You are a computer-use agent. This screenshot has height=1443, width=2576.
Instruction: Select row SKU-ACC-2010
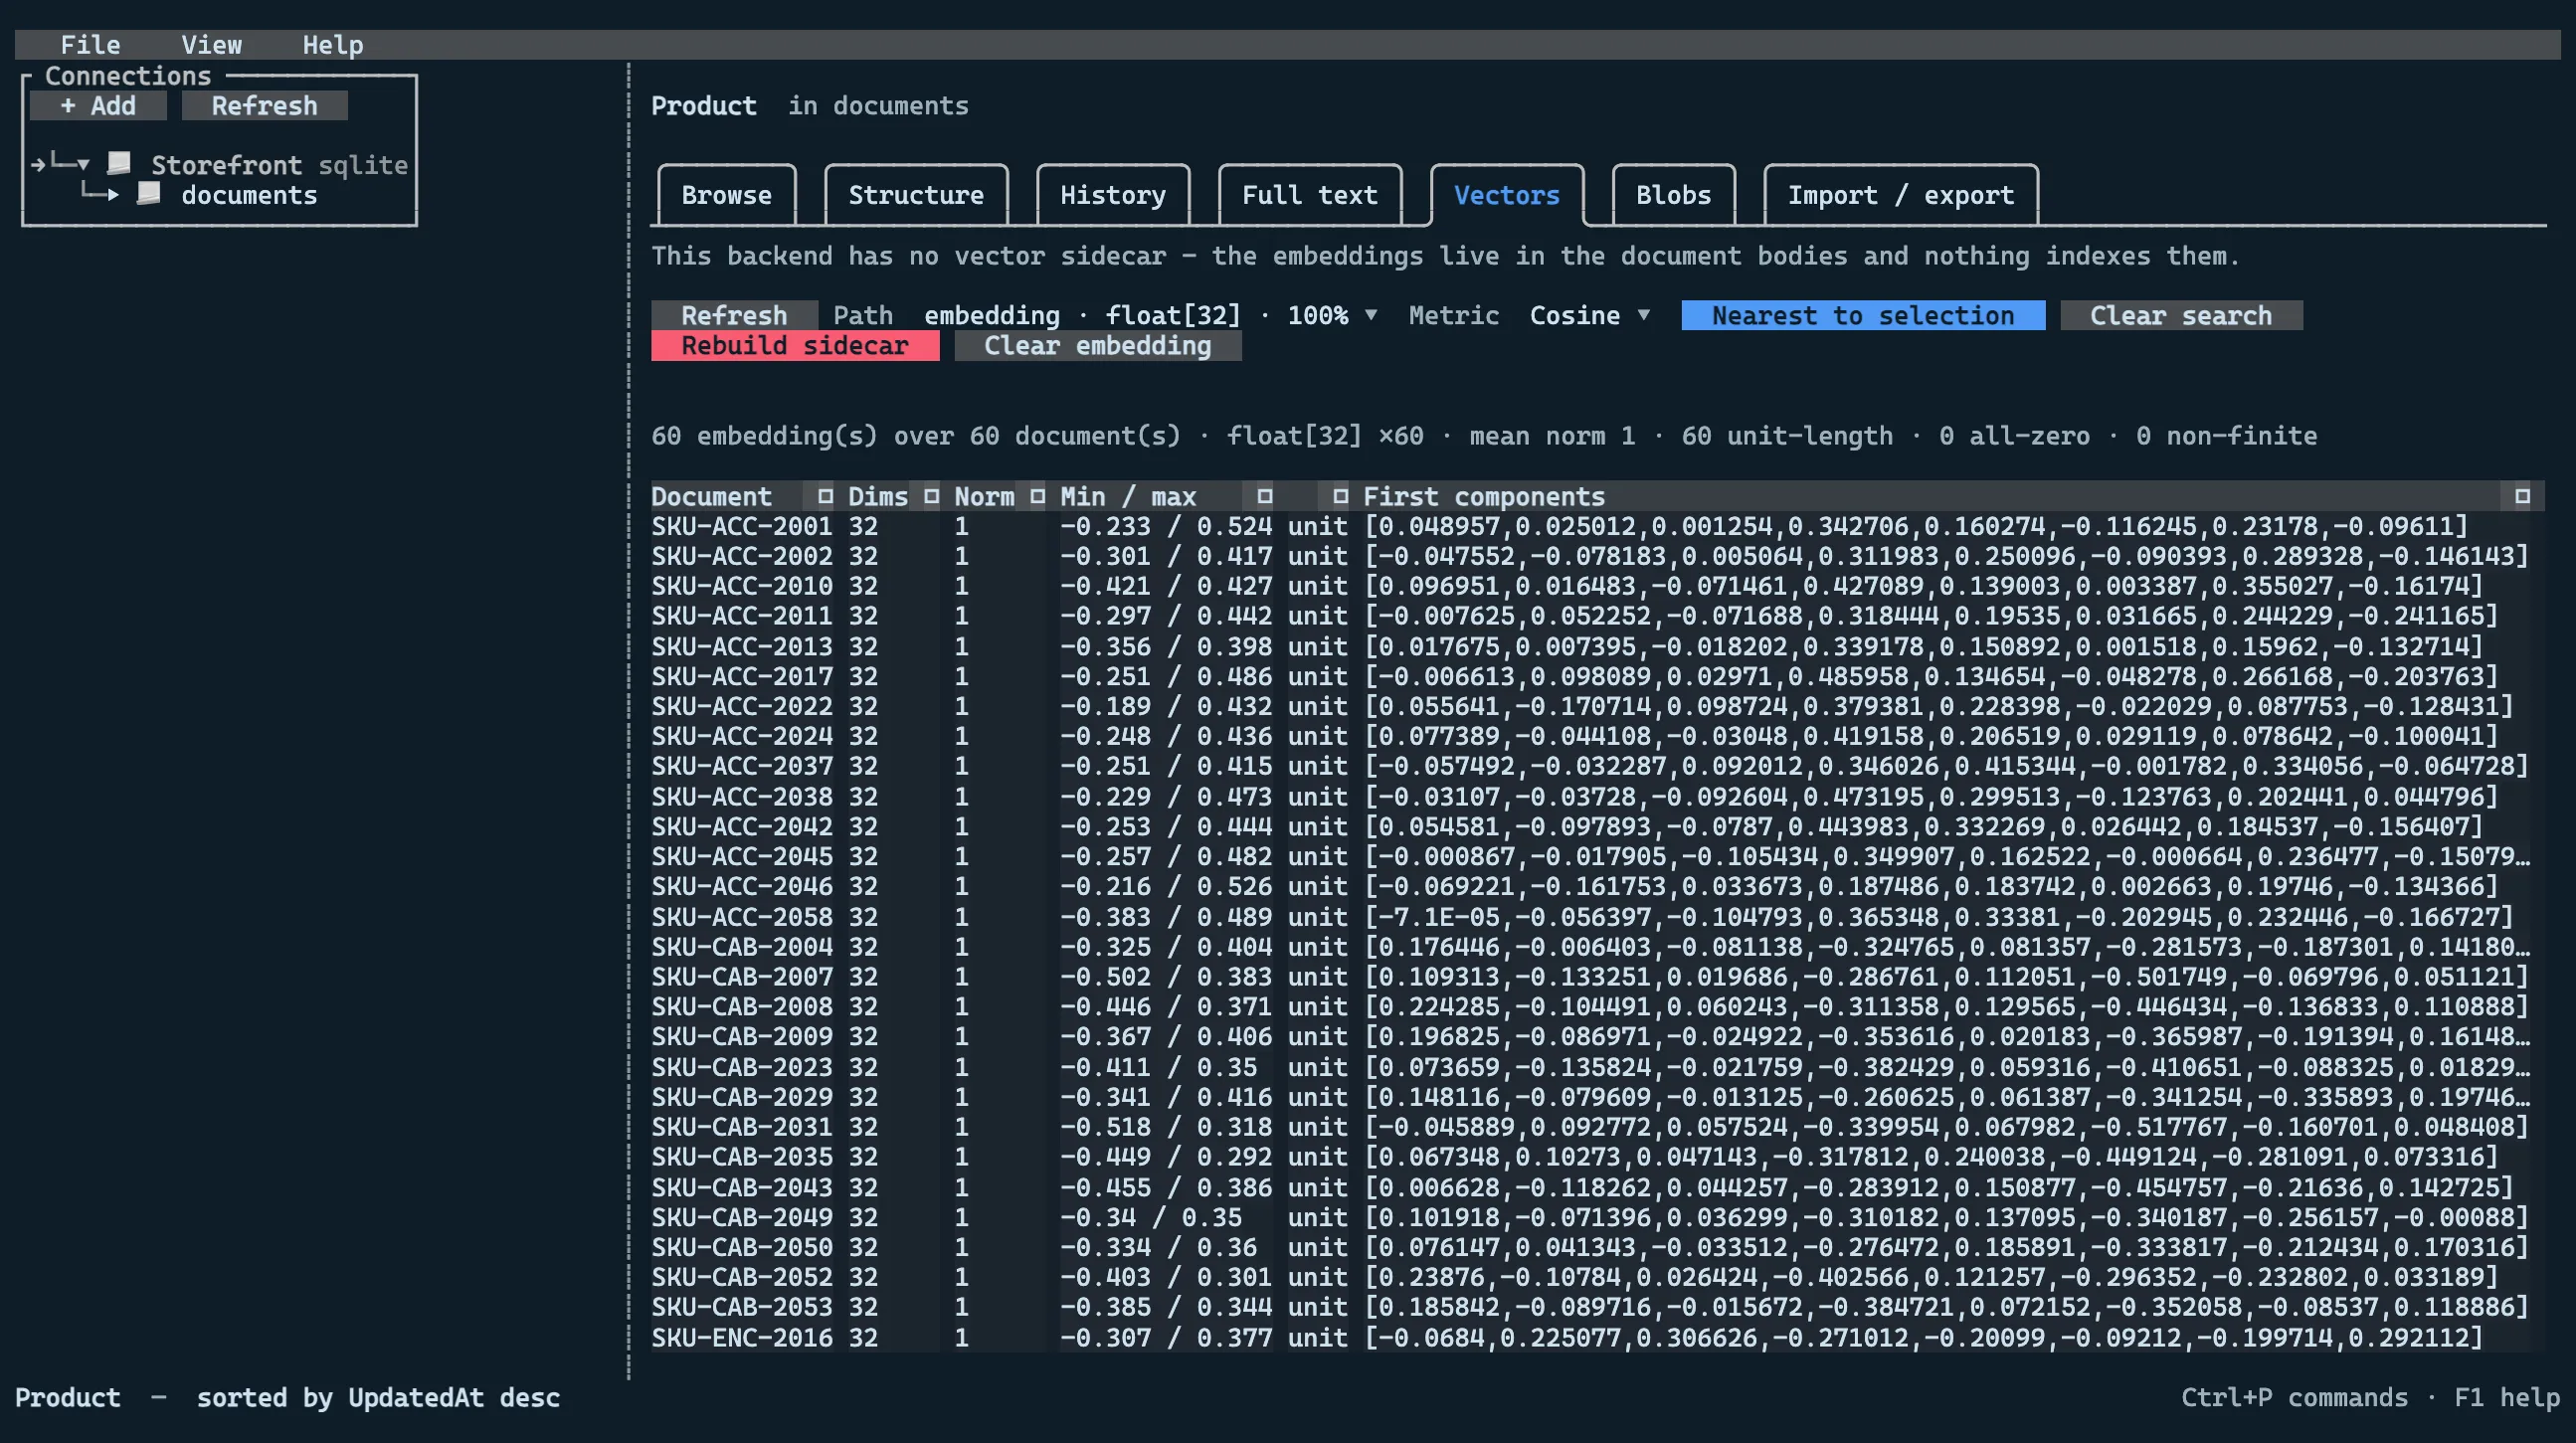tap(1597, 586)
